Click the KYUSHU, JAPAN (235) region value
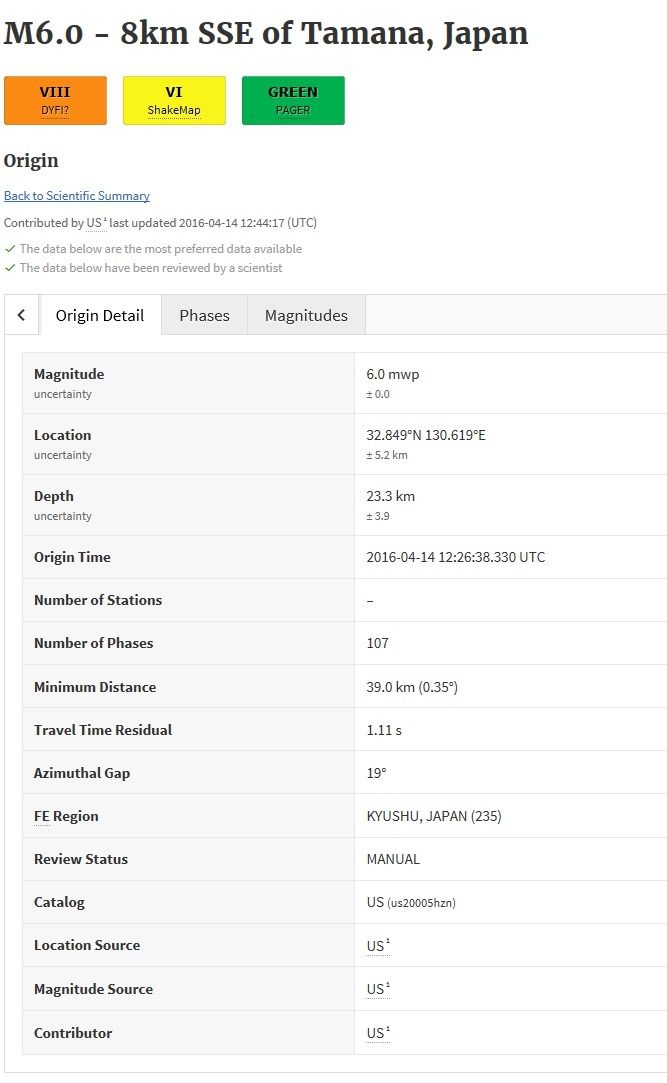 (x=434, y=816)
